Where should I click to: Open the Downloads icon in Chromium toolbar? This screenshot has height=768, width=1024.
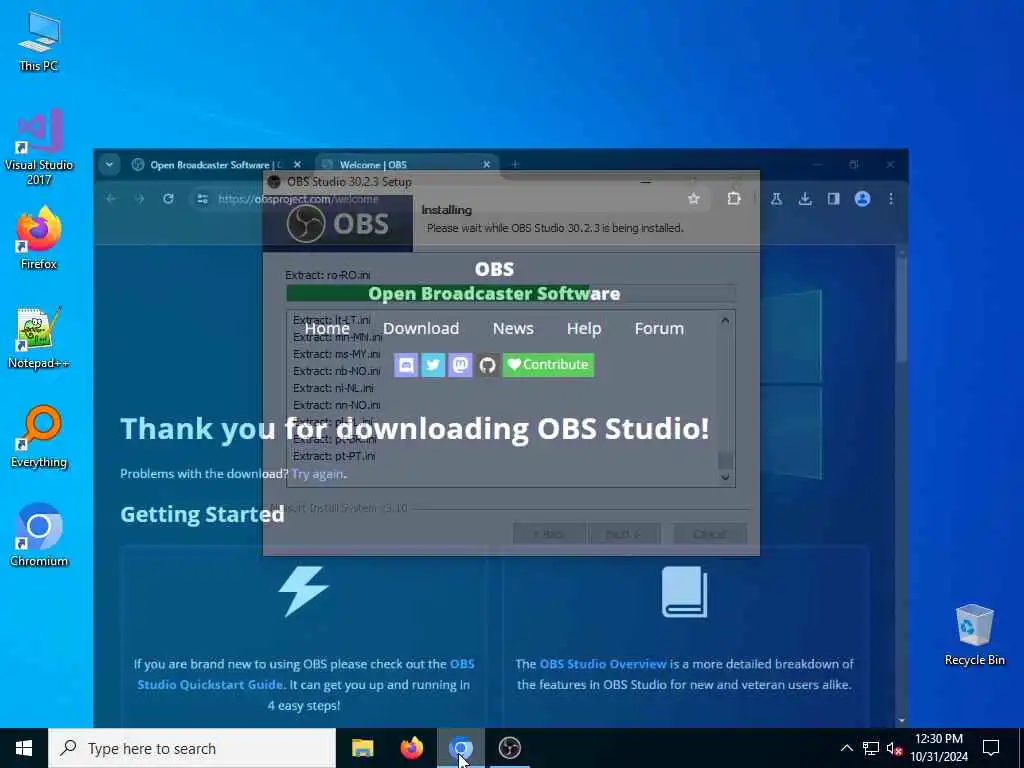805,199
